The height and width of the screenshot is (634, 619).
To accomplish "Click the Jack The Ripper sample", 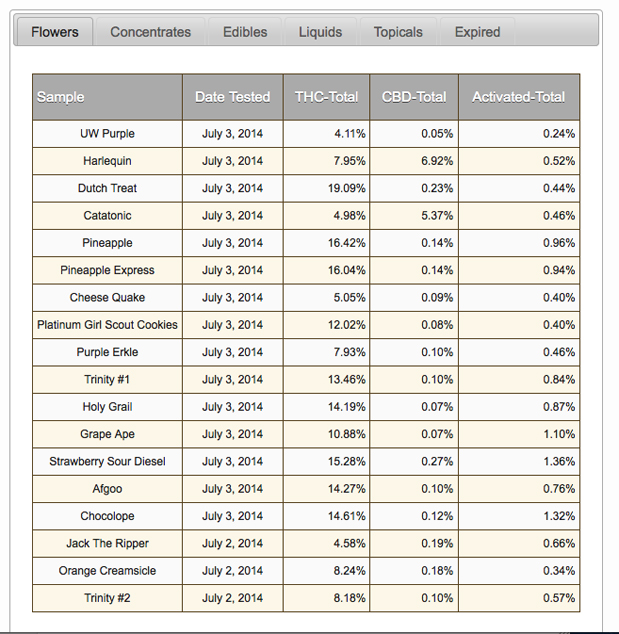I will pos(107,544).
